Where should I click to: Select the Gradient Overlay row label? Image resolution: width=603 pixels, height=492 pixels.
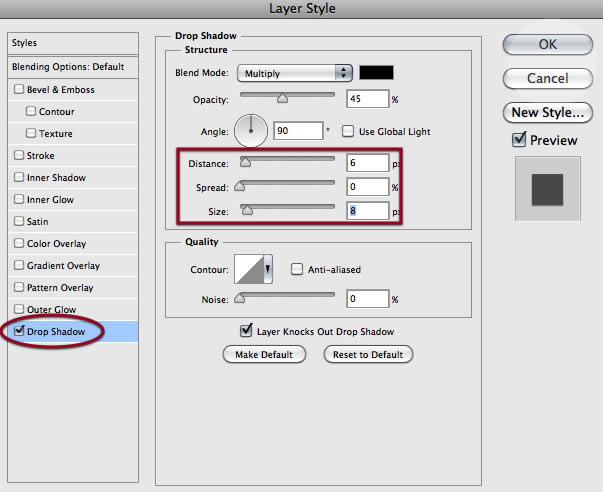[x=63, y=265]
